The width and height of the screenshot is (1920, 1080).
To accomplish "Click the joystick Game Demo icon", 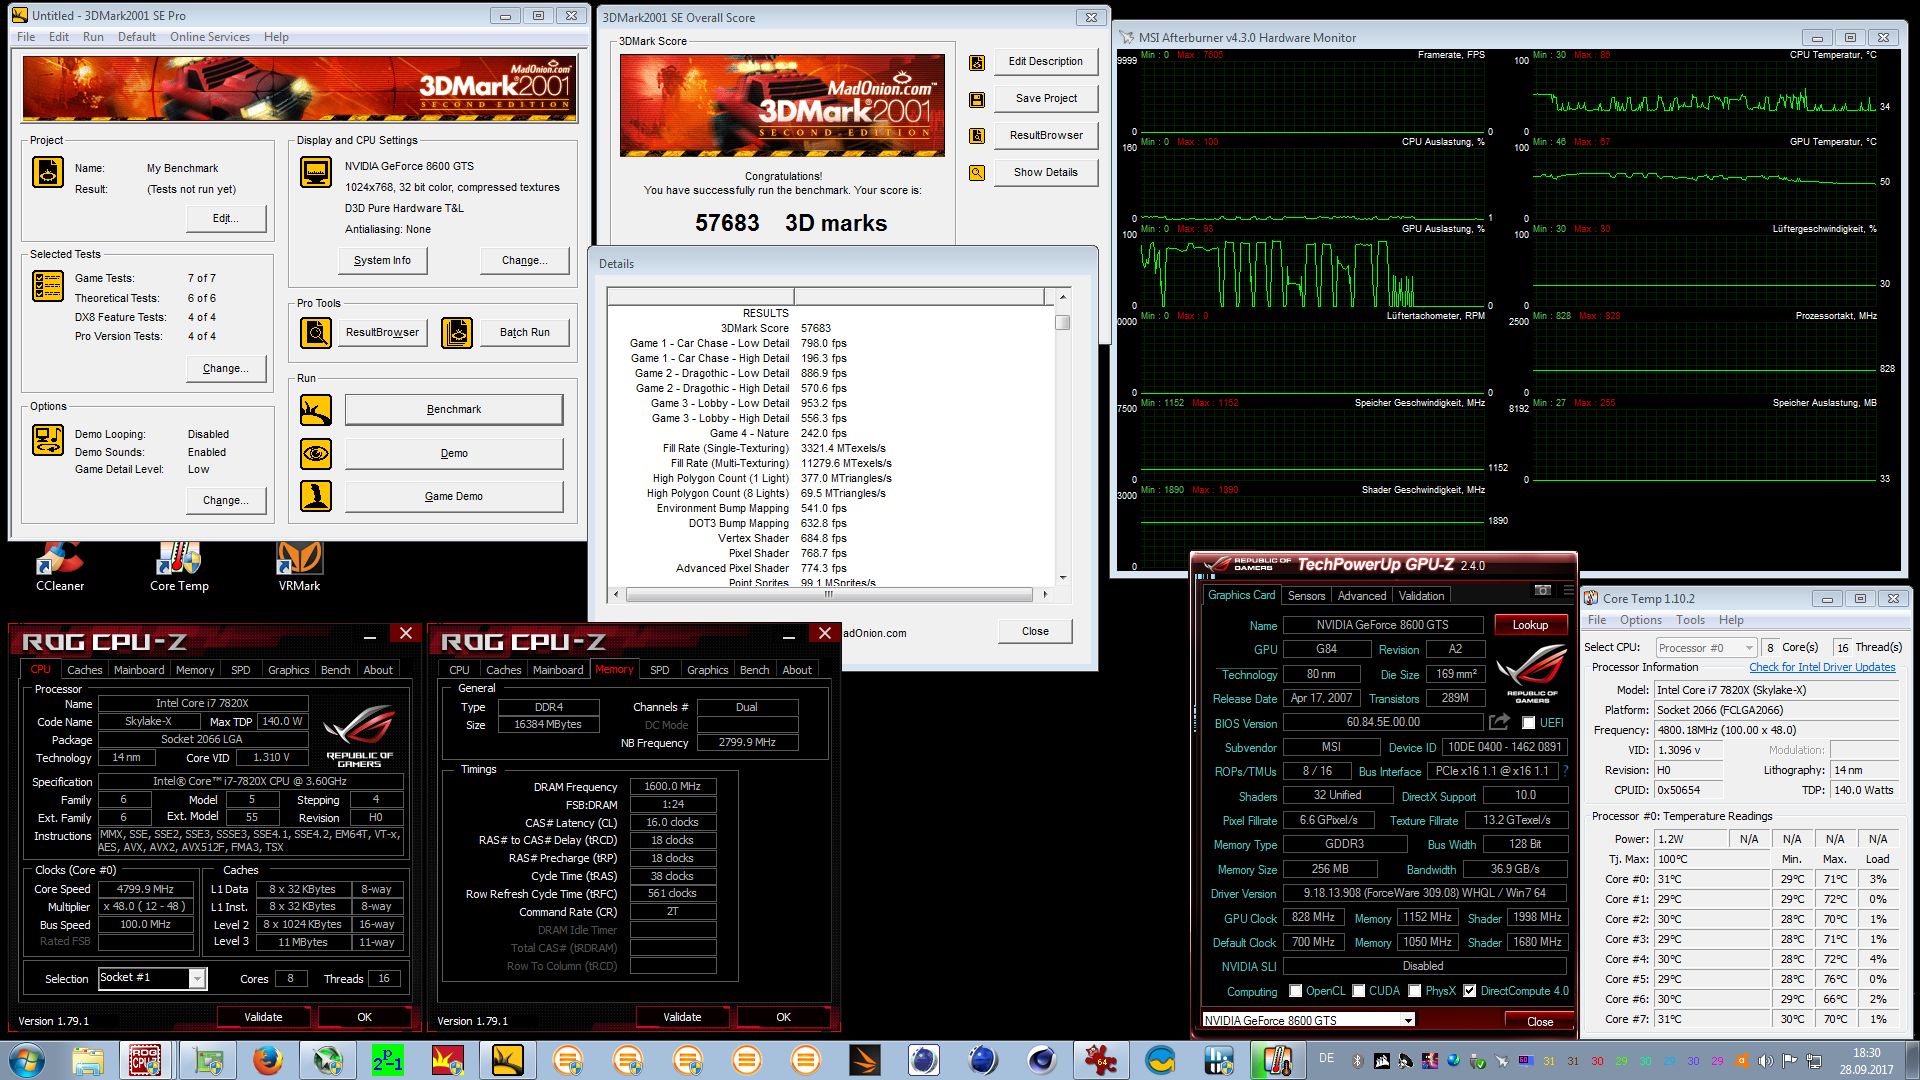I will tap(316, 496).
